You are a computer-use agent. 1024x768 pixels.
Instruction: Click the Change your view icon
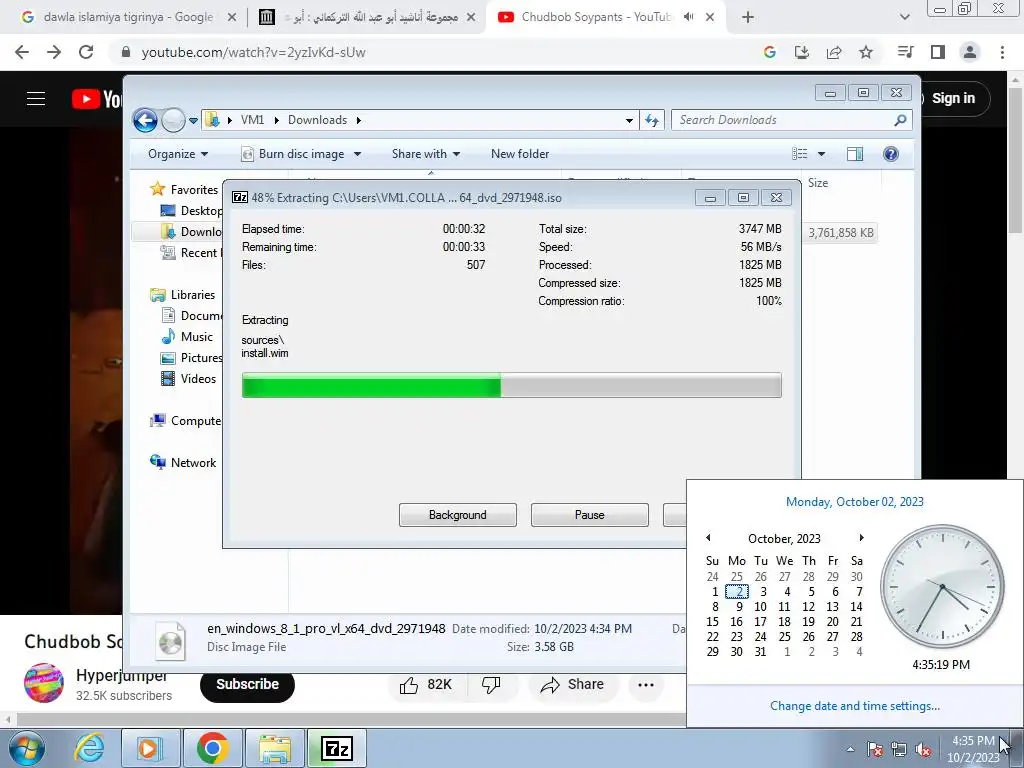coord(800,154)
